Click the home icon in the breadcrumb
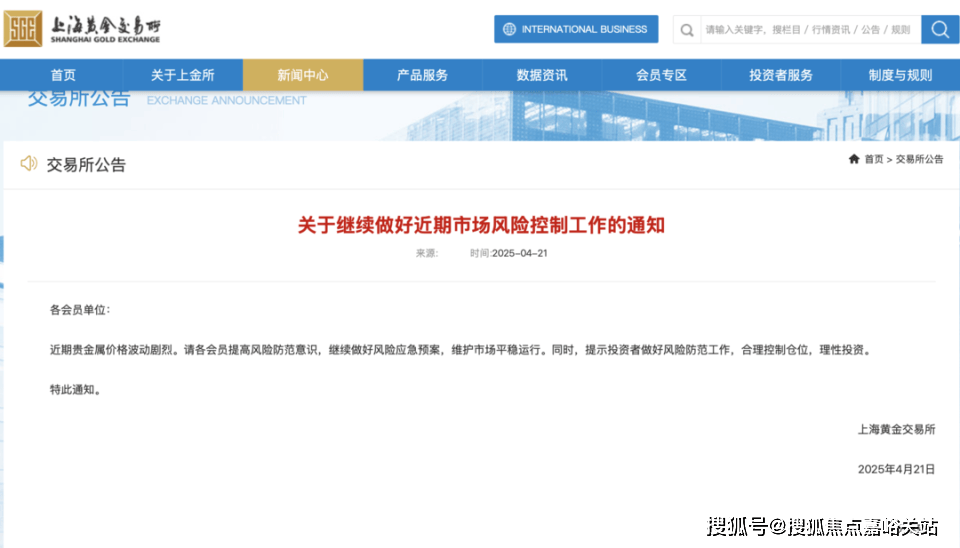 click(853, 159)
